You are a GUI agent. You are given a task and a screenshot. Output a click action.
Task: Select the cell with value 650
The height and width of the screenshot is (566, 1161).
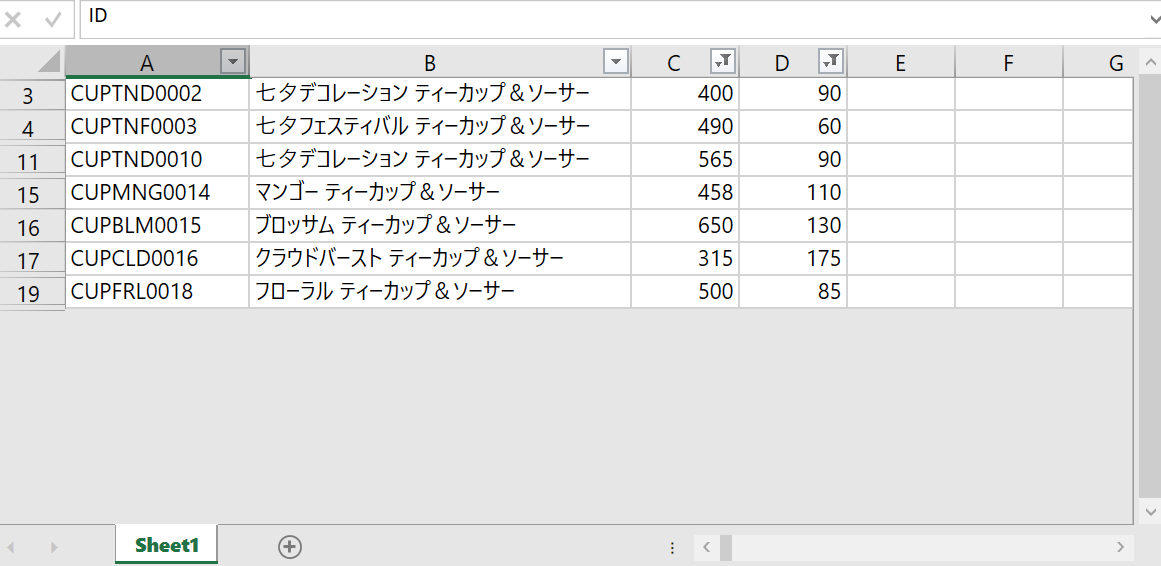(685, 225)
